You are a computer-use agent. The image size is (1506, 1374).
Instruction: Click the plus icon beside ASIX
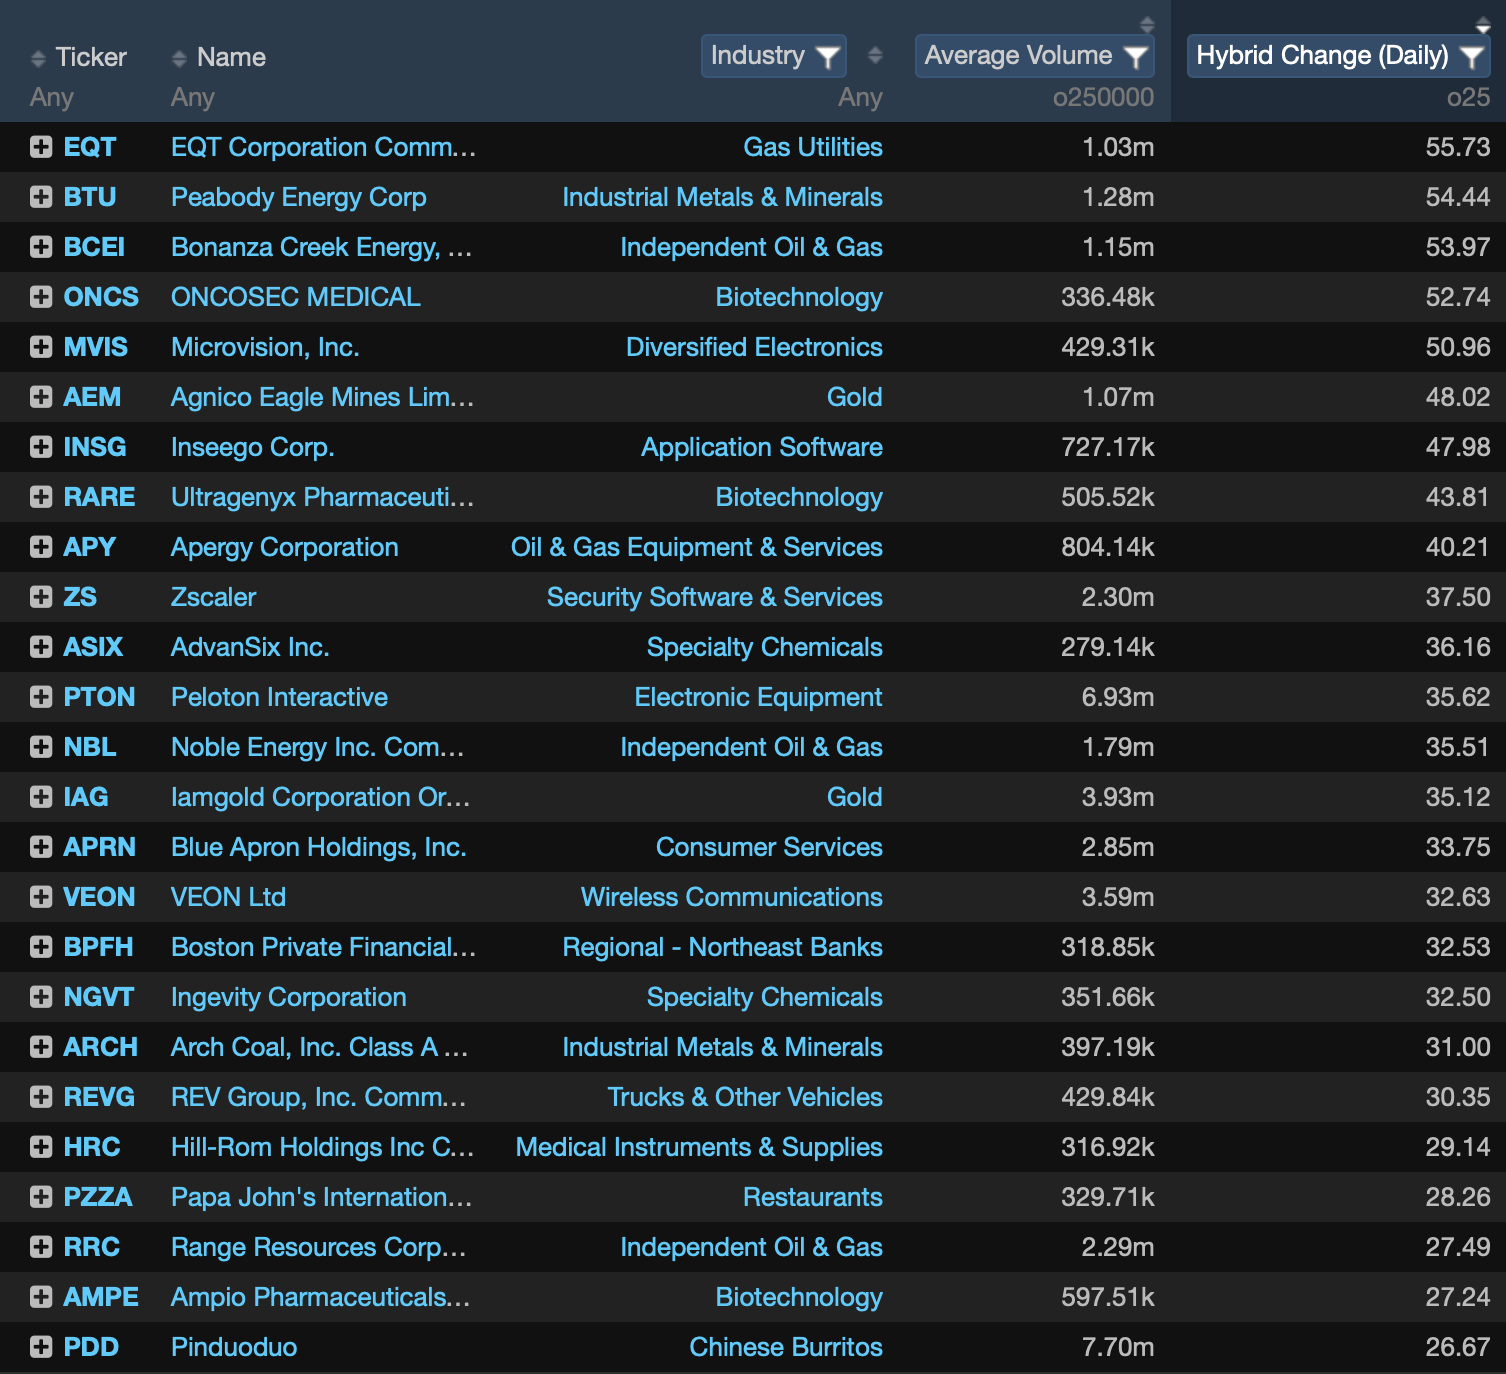tap(41, 647)
